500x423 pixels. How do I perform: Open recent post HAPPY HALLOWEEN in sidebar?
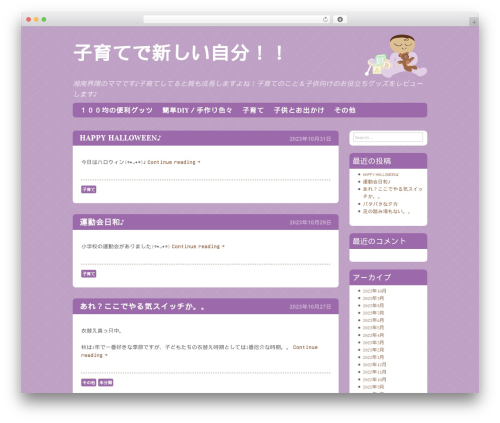point(381,174)
